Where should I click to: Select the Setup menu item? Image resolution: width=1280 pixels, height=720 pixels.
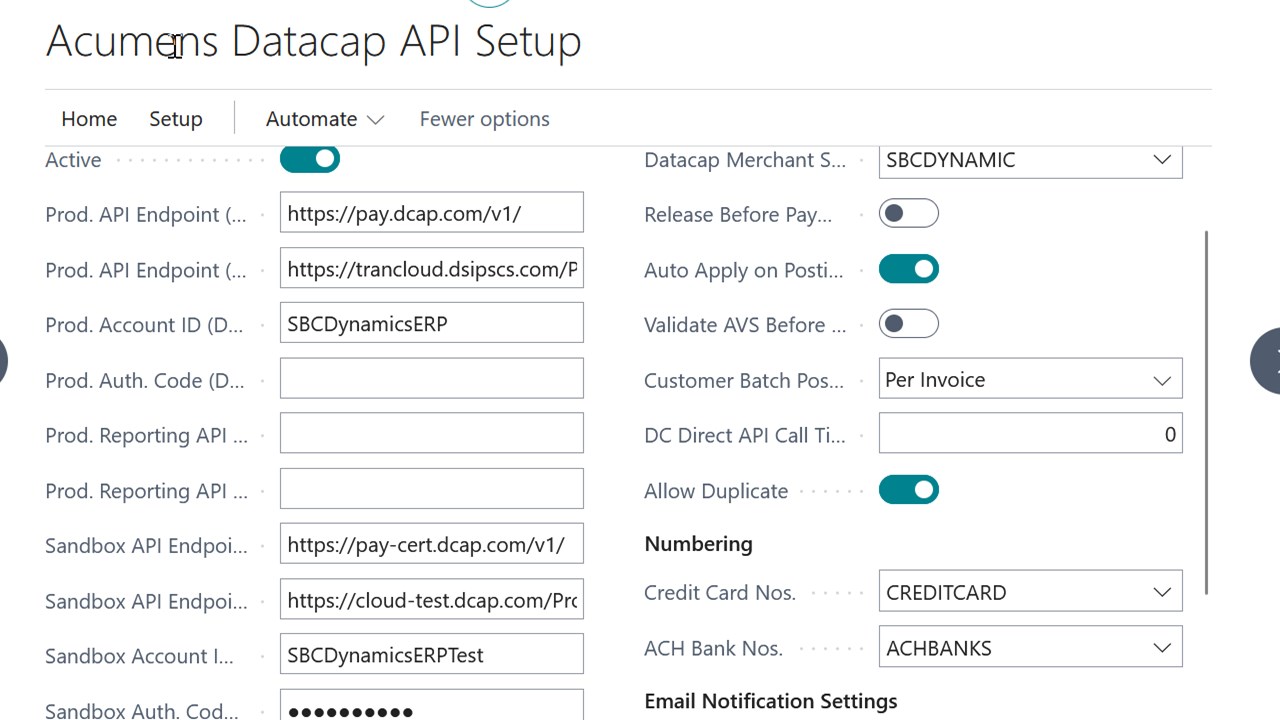(175, 119)
